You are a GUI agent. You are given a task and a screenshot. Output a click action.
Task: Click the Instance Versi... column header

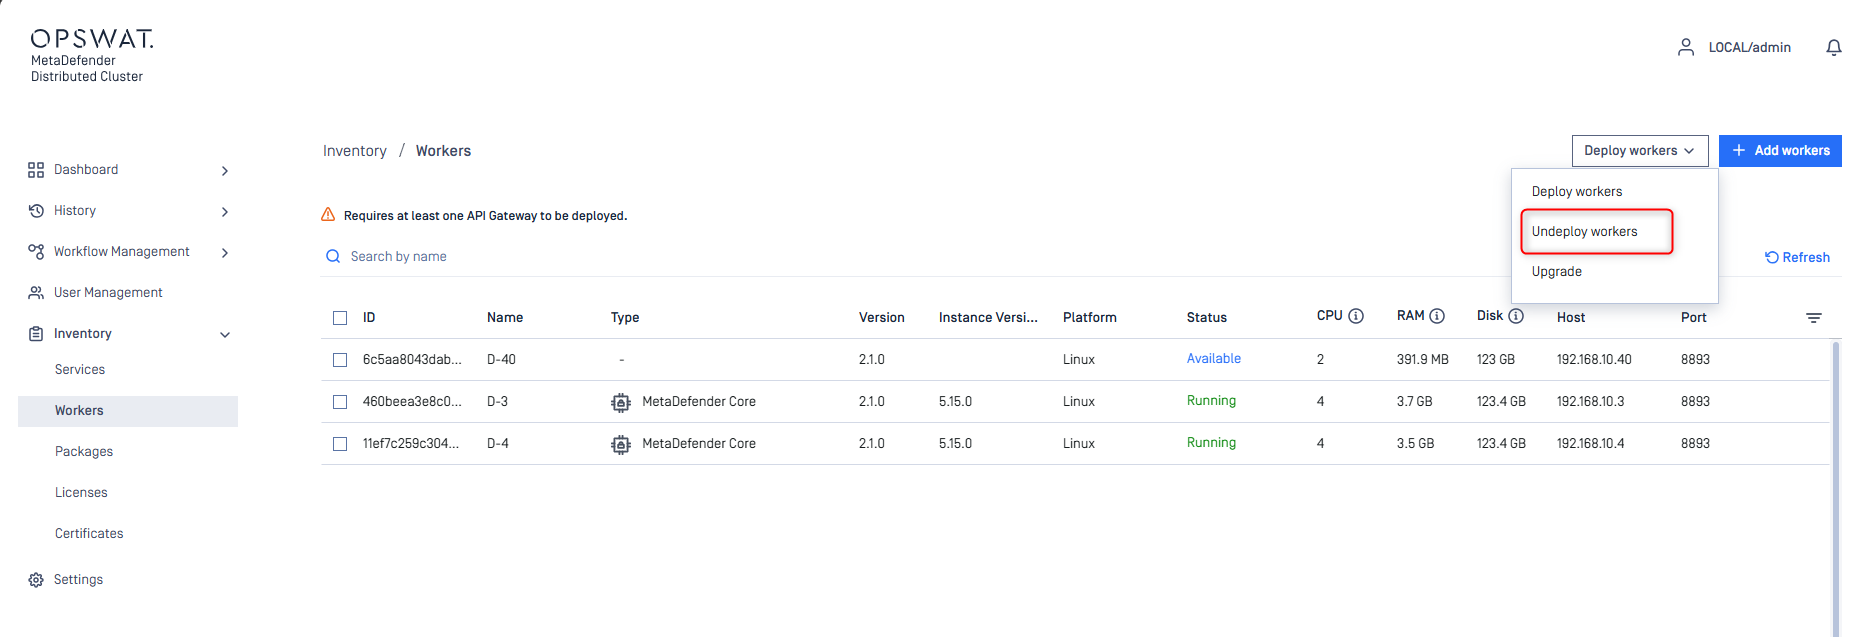988,318
